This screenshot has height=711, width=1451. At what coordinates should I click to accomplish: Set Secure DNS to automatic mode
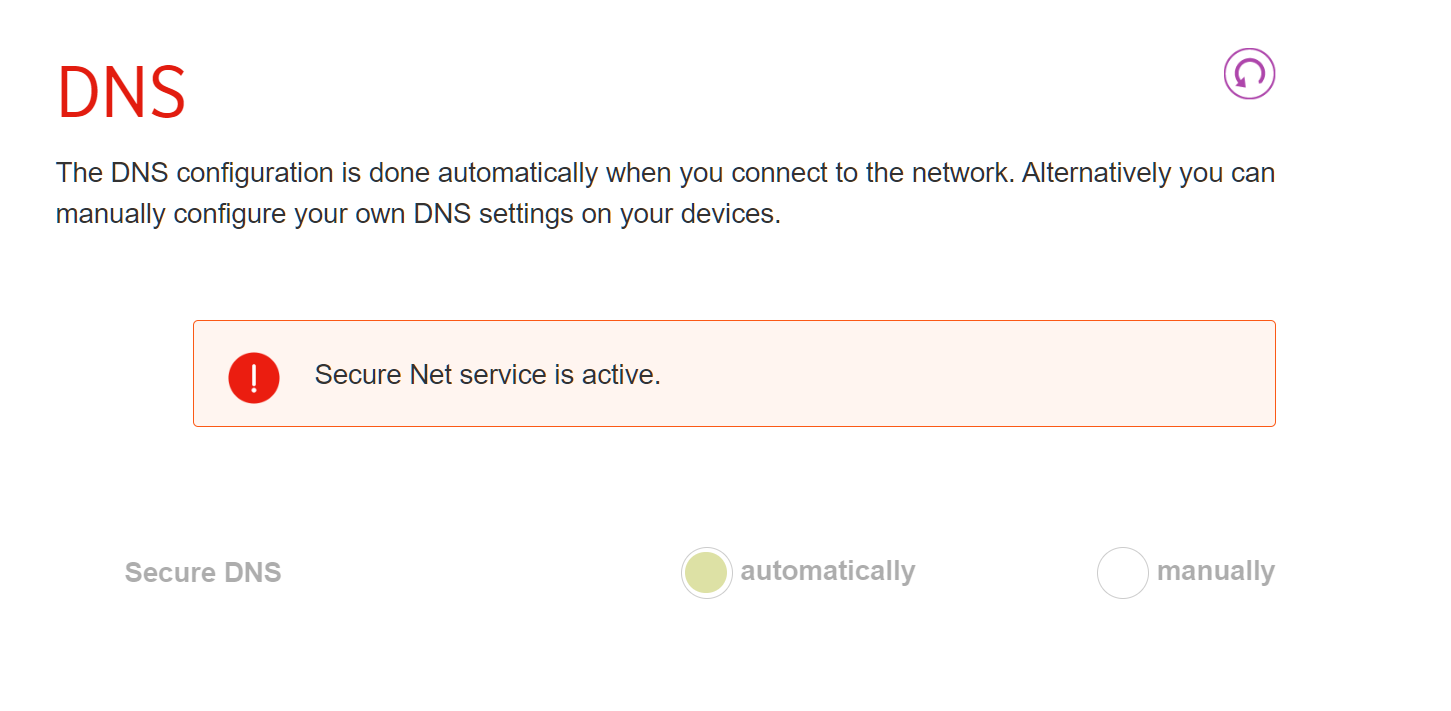click(706, 573)
